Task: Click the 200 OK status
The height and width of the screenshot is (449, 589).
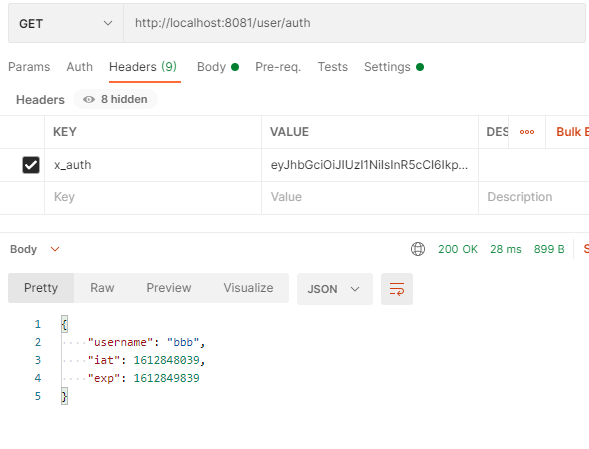Action: click(x=458, y=249)
